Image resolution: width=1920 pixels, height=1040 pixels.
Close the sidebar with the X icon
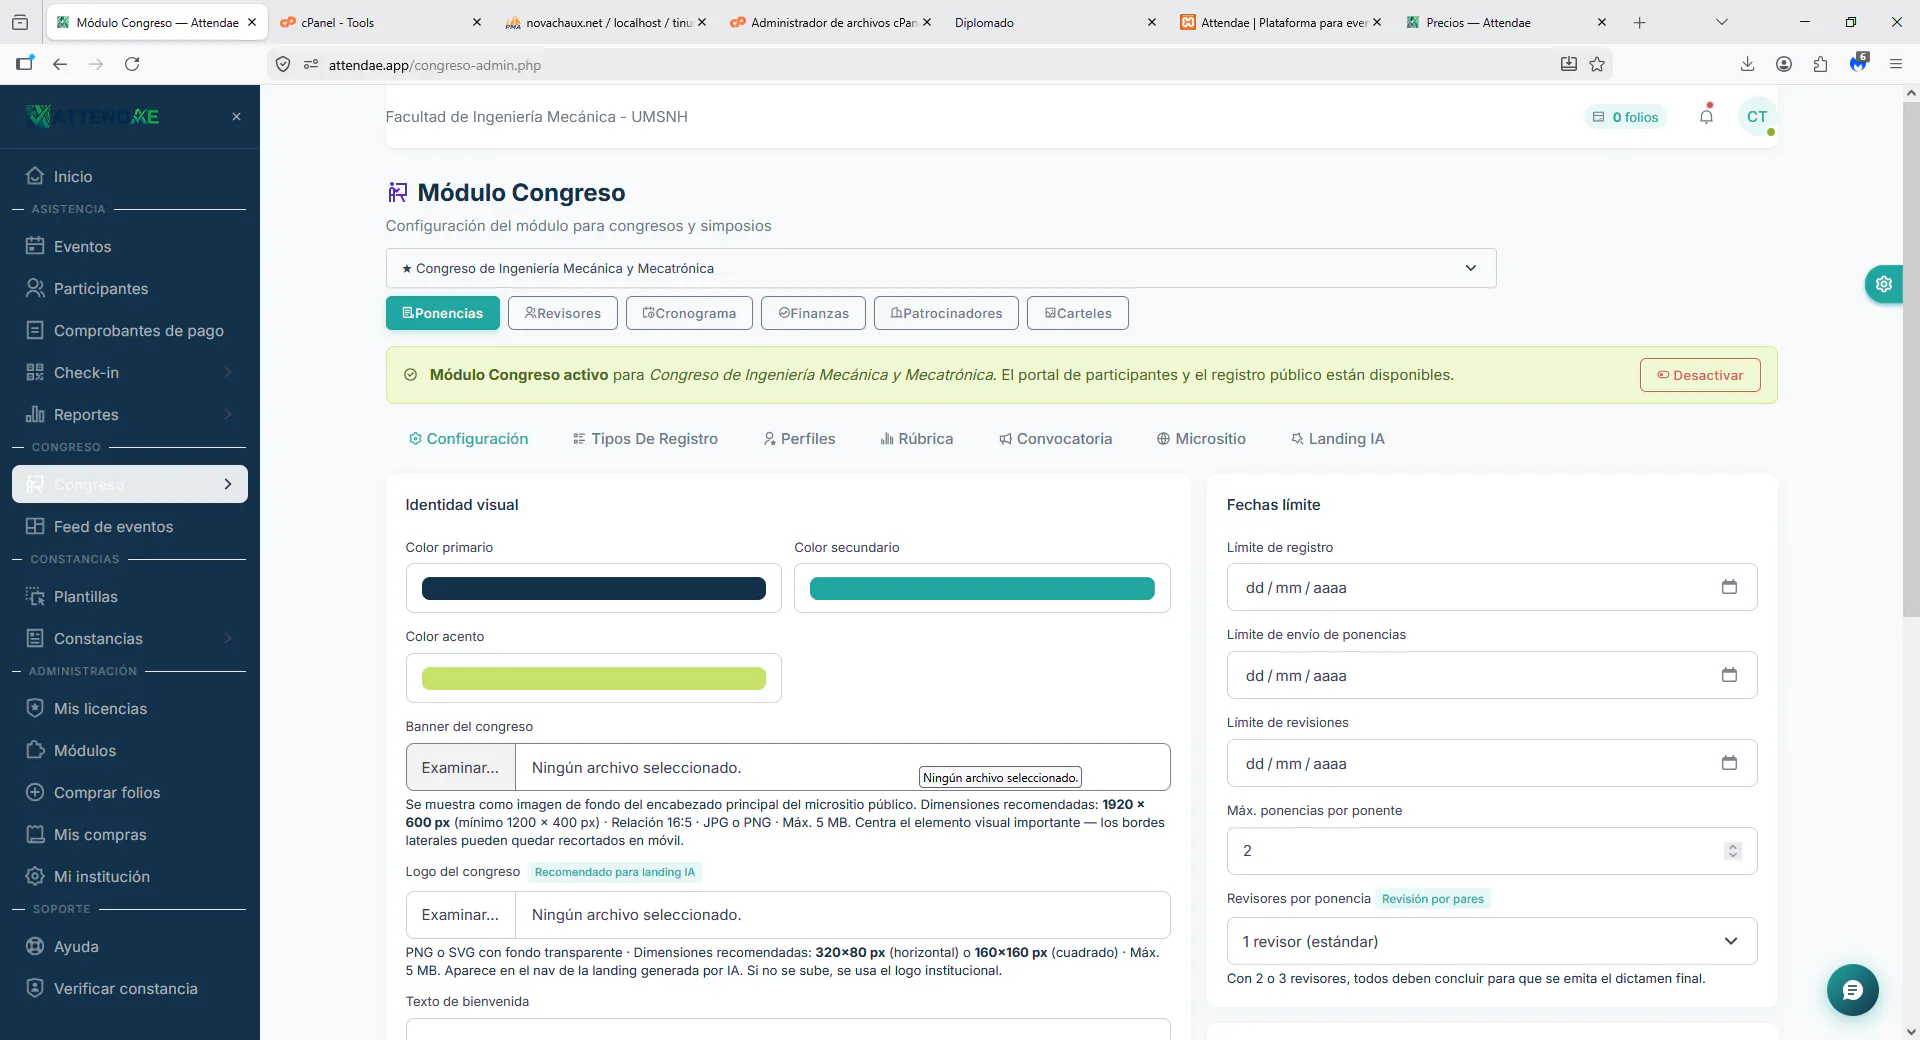pos(236,117)
